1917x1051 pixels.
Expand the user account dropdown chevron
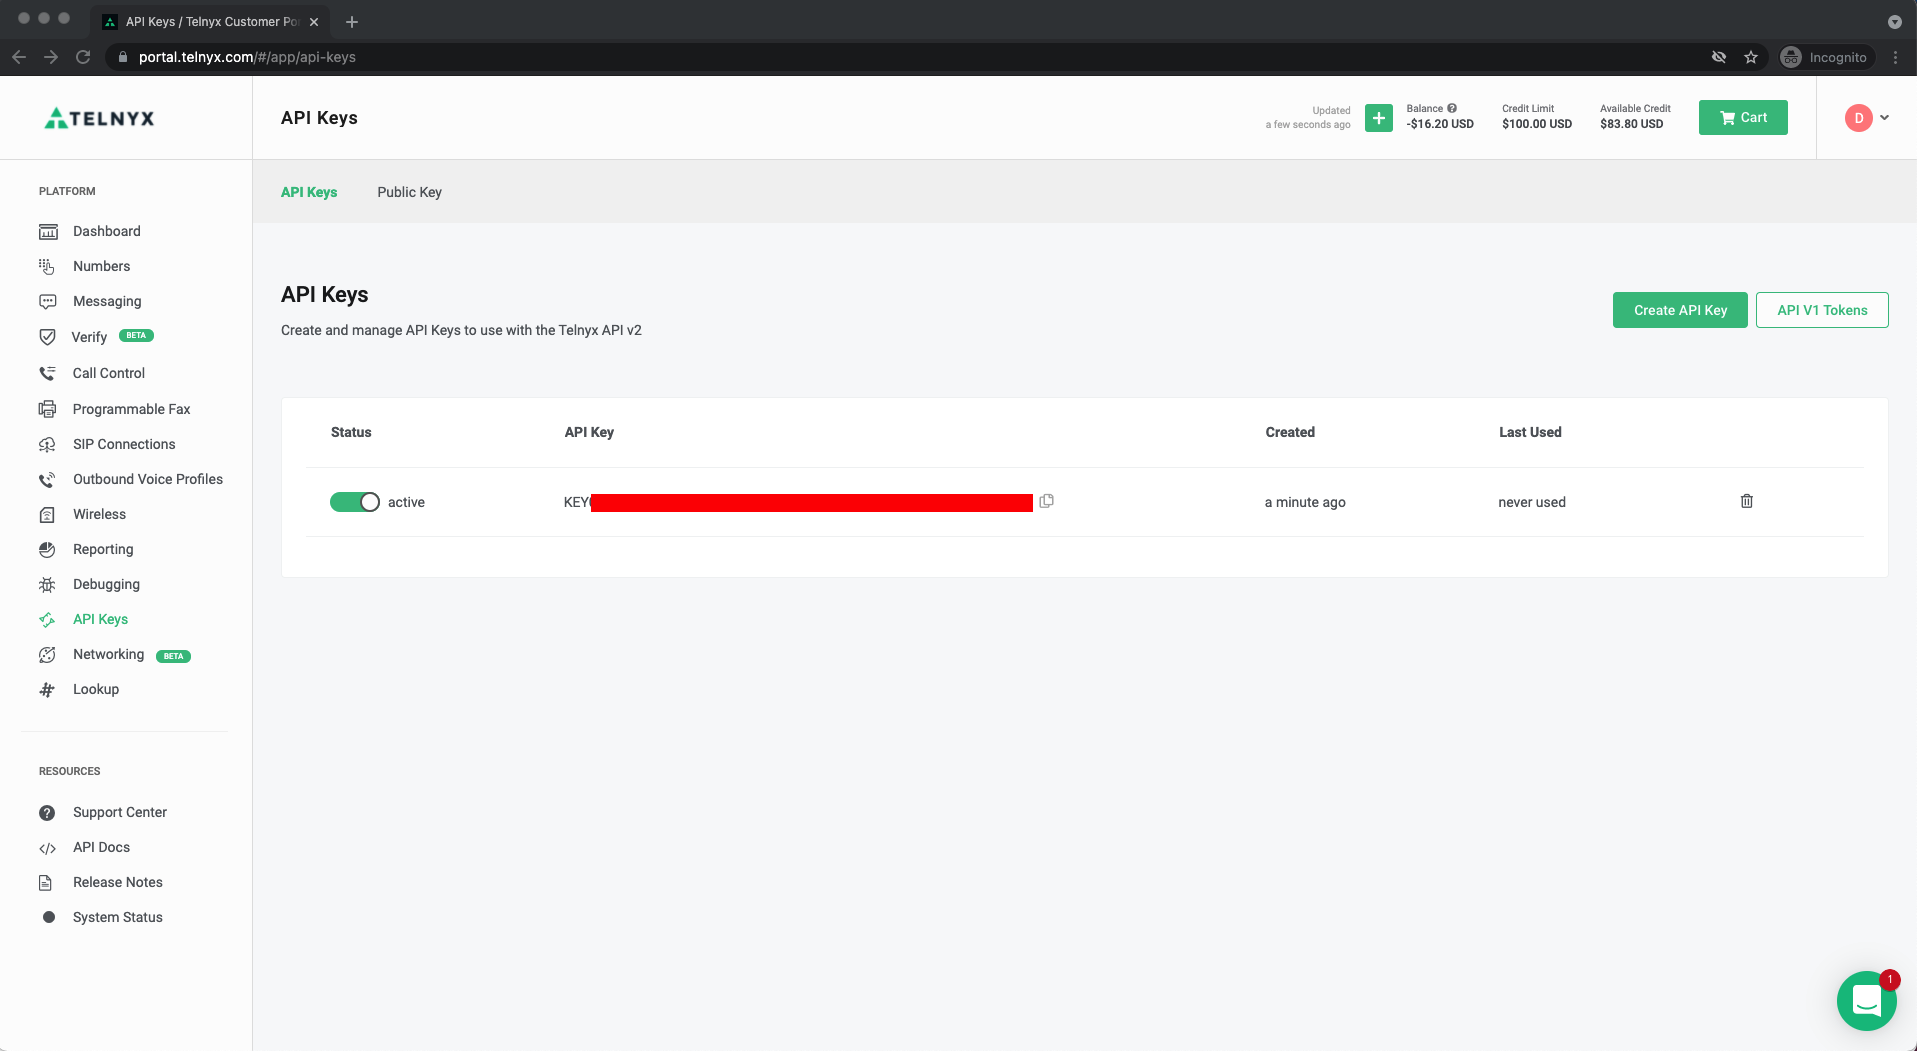tap(1884, 118)
